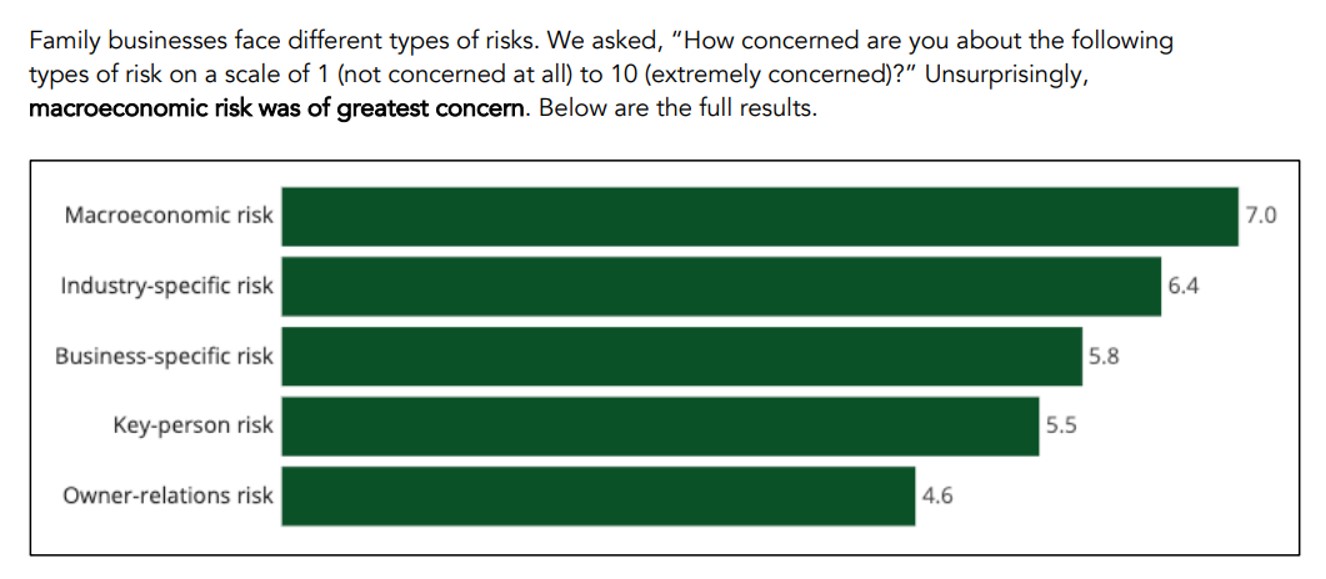Click the word "Unsurprisingly" in the paragraph

click(x=1005, y=75)
